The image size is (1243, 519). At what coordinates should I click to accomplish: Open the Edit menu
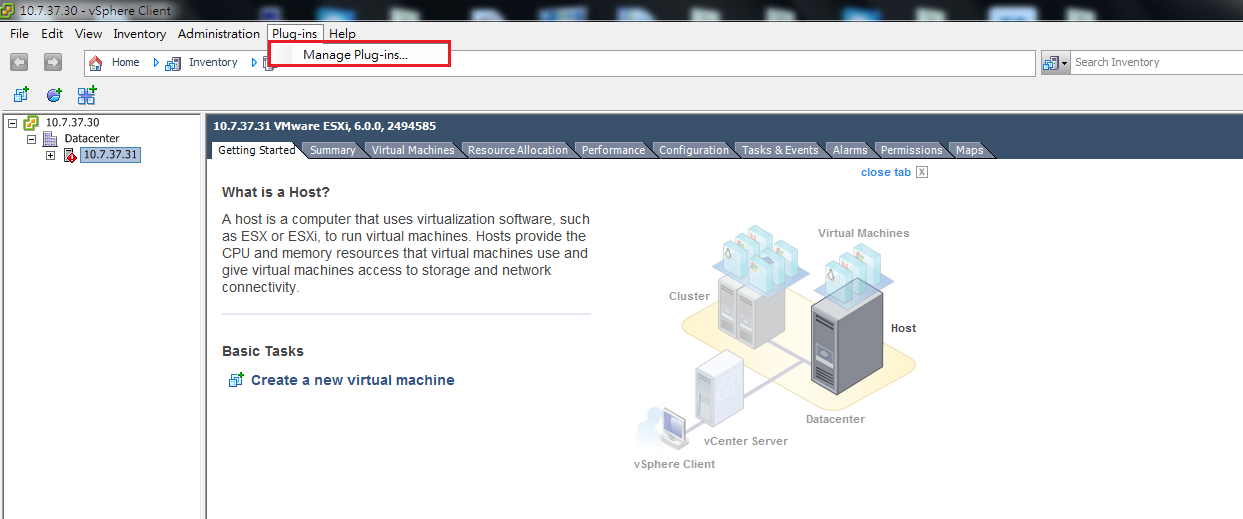tap(52, 34)
